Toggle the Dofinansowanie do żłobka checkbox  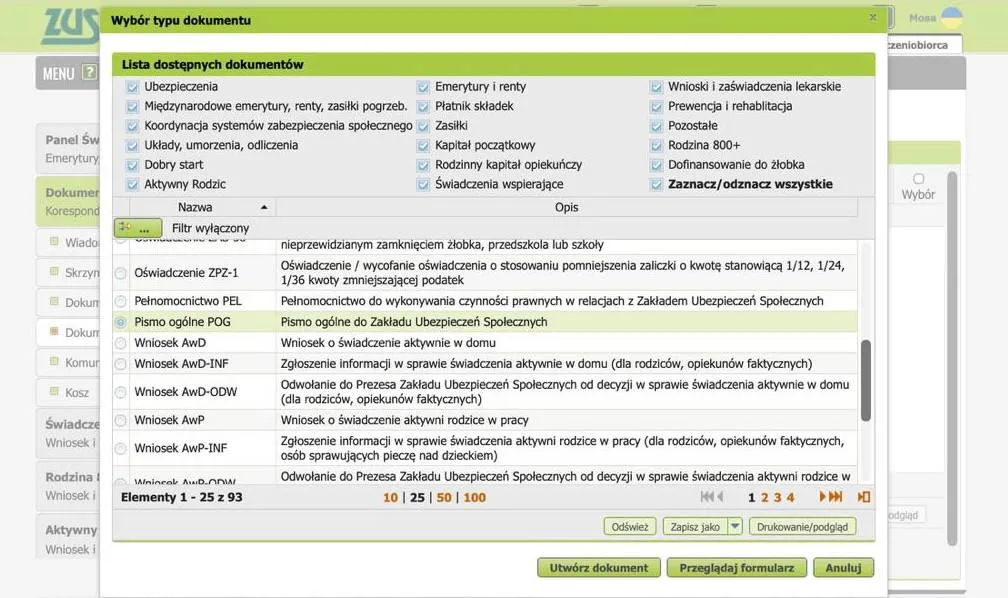tap(656, 165)
